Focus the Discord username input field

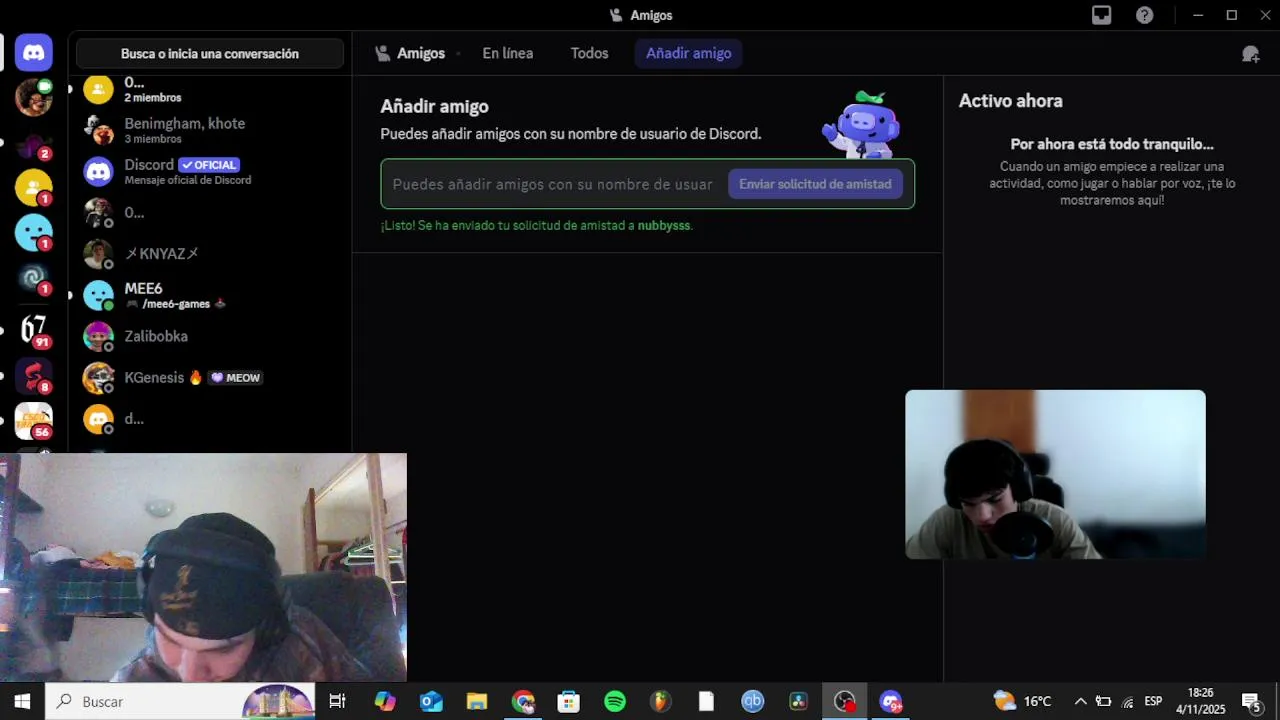[553, 184]
